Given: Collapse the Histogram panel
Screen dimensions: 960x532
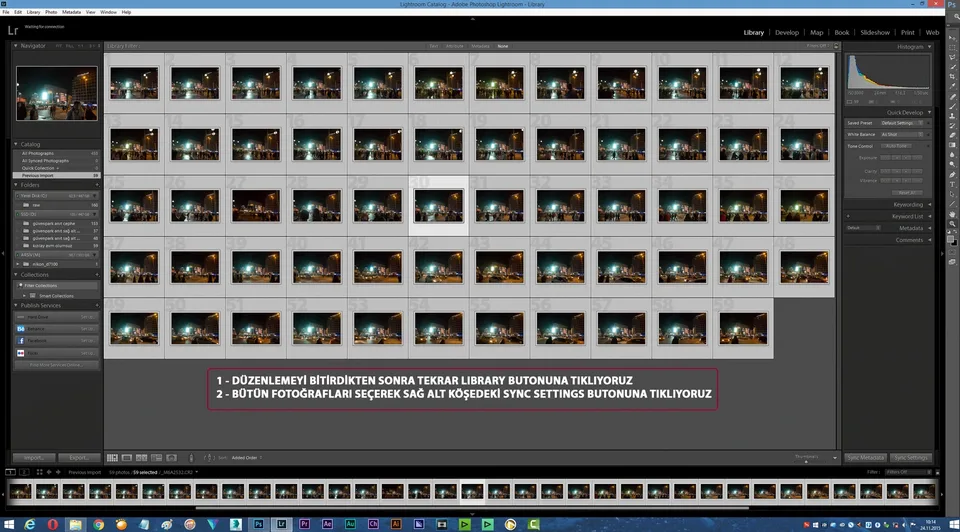Looking at the screenshot, I should coord(929,47).
